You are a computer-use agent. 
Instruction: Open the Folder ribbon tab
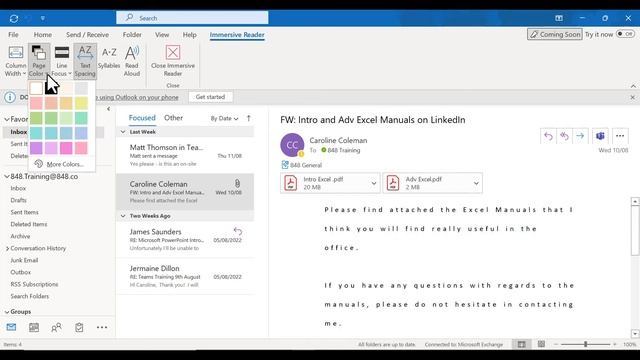pos(132,35)
